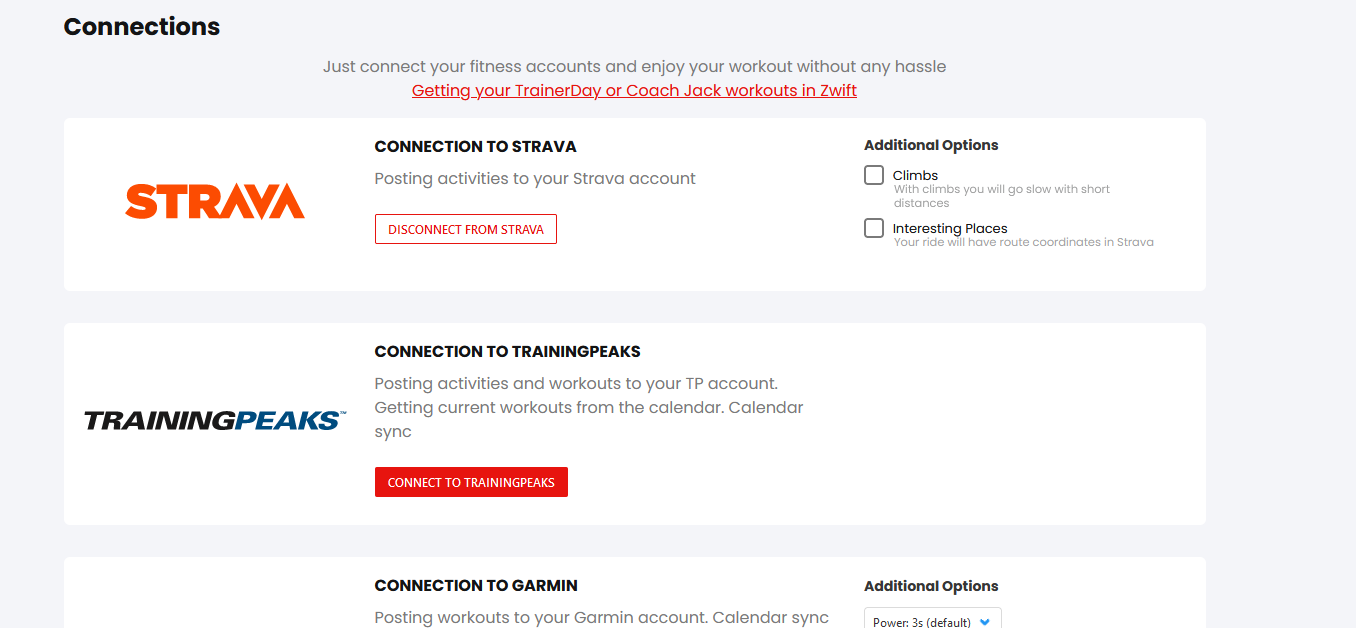Click the Climbs option label
This screenshot has width=1356, height=628.
tap(915, 175)
